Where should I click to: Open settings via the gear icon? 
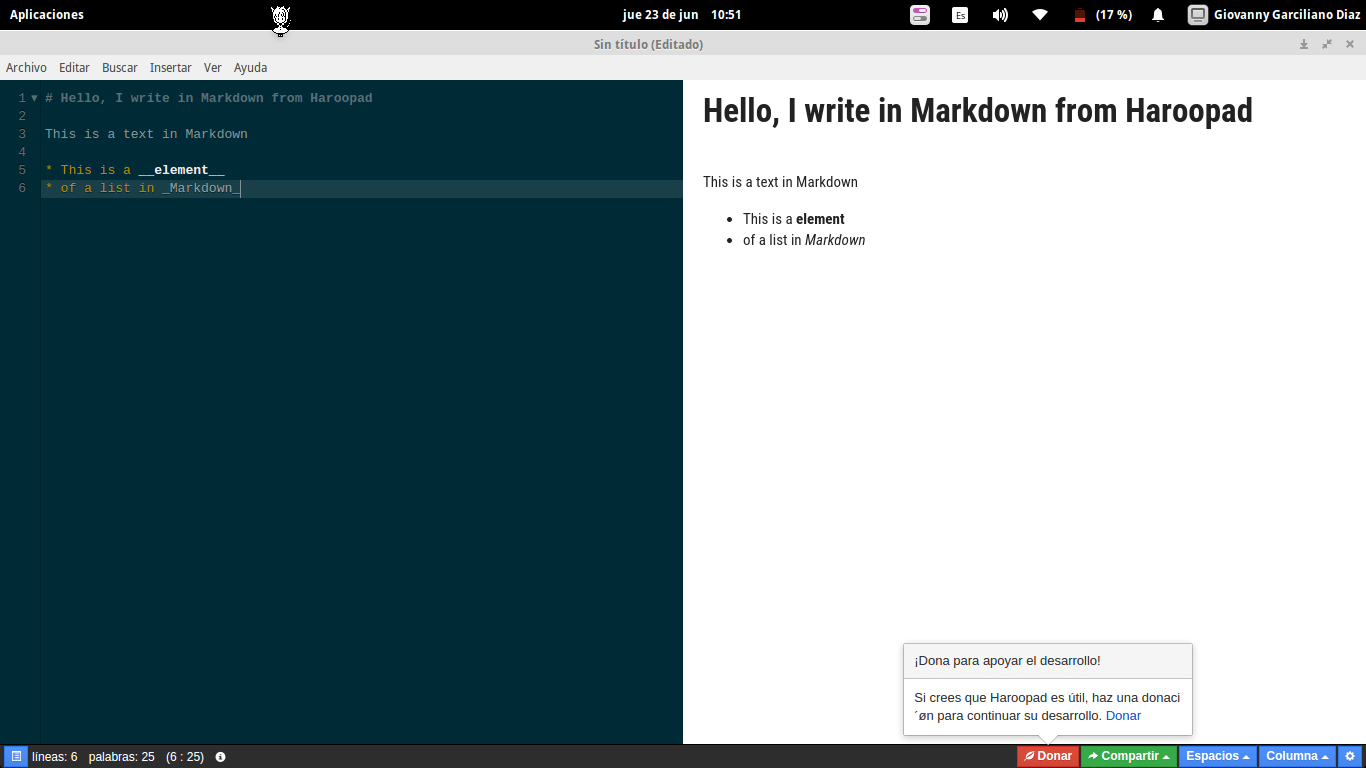coord(1350,757)
